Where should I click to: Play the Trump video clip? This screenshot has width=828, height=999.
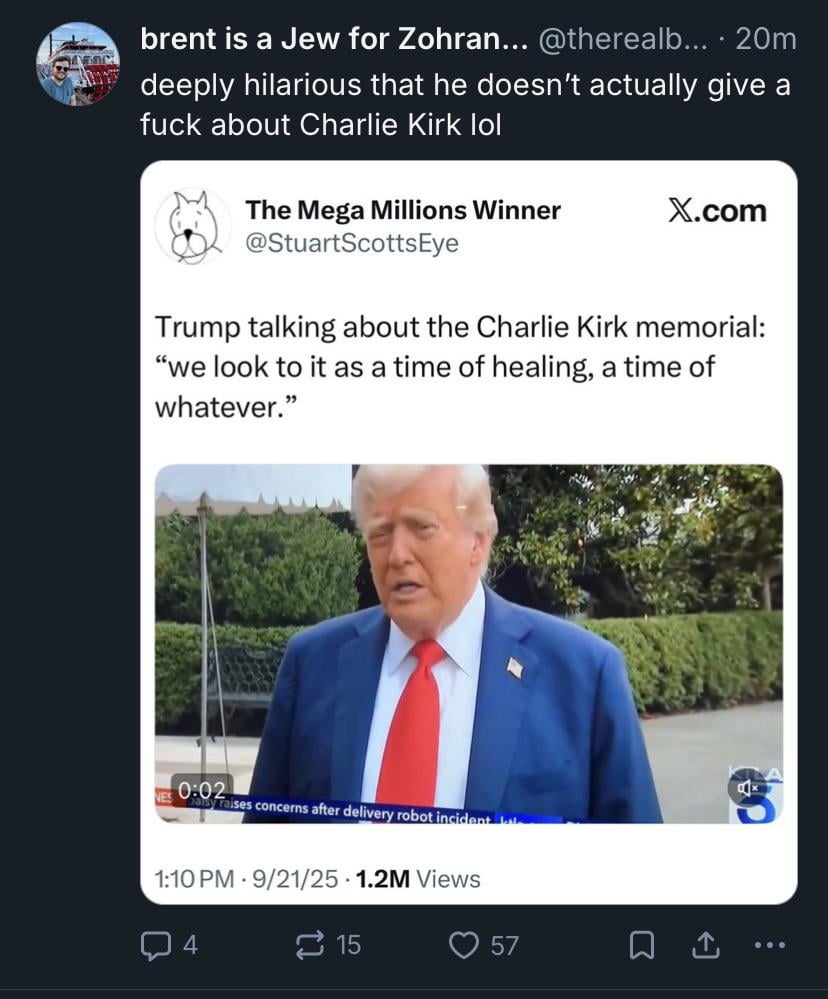[x=469, y=643]
